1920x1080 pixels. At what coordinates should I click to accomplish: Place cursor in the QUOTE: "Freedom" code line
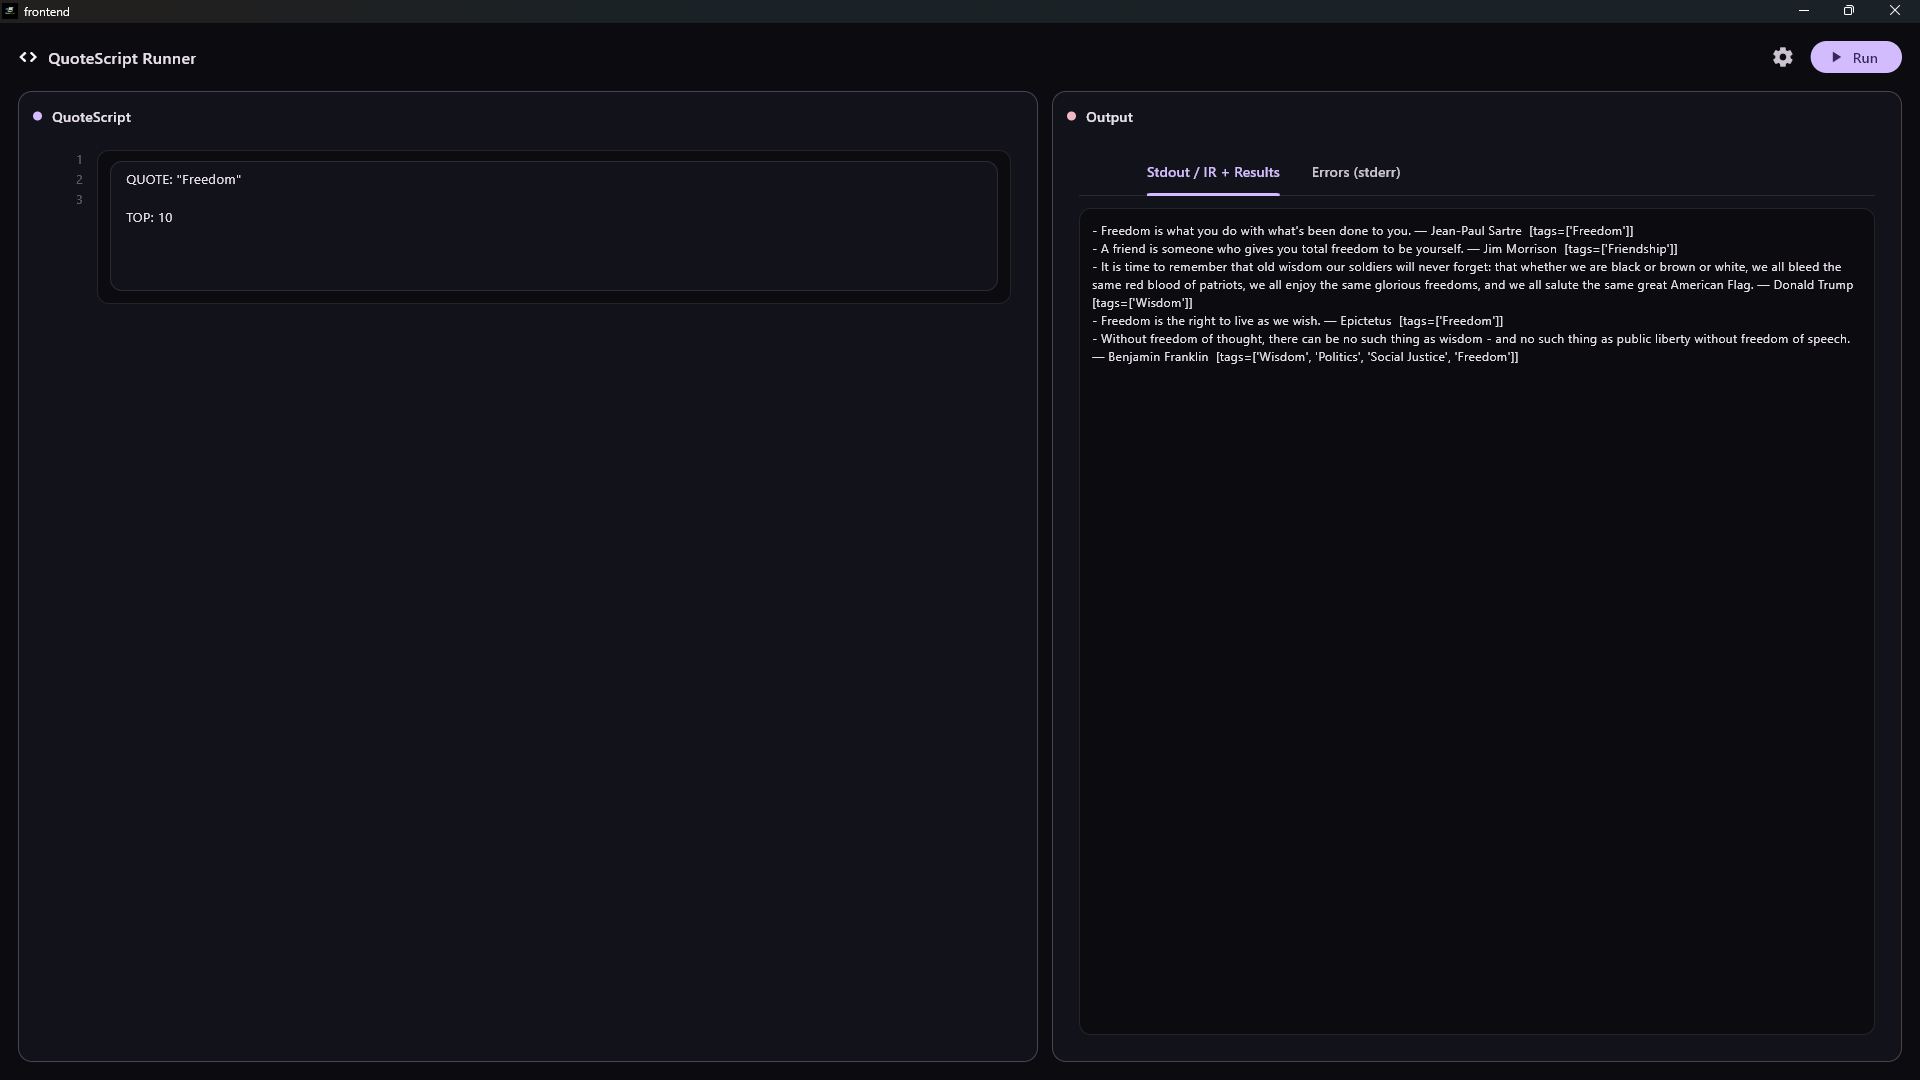click(182, 179)
